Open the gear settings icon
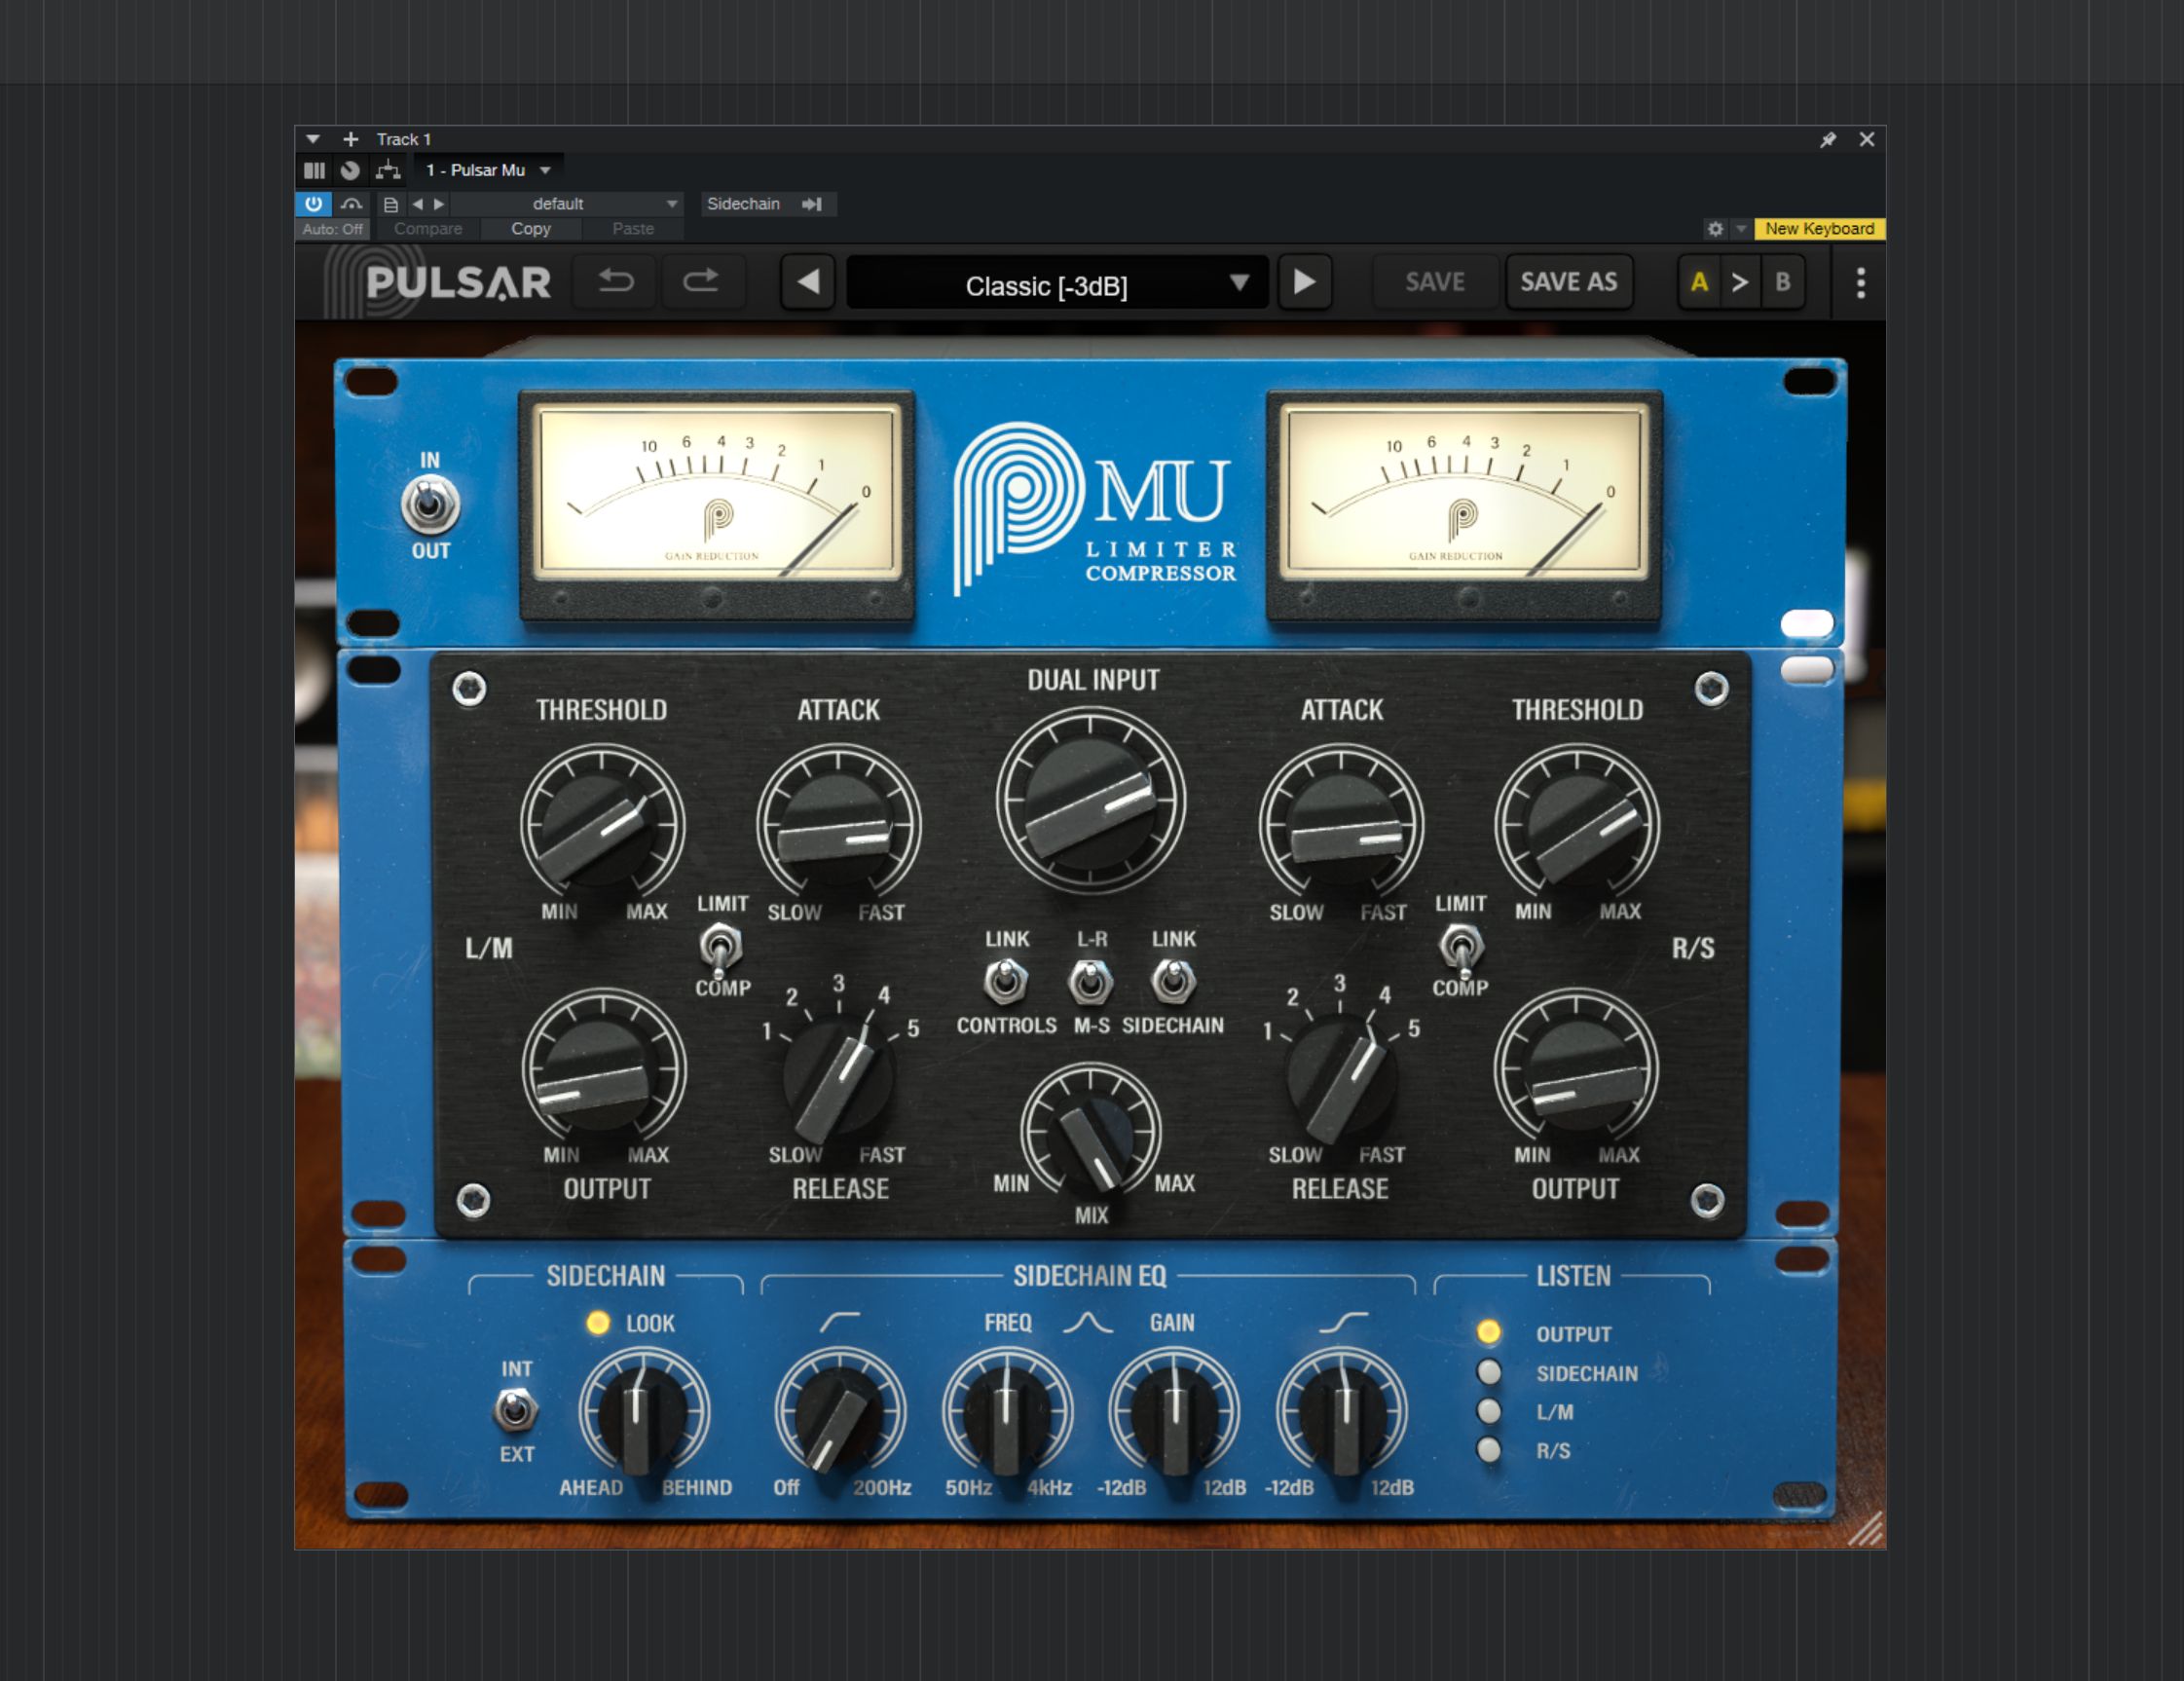 [x=1715, y=229]
